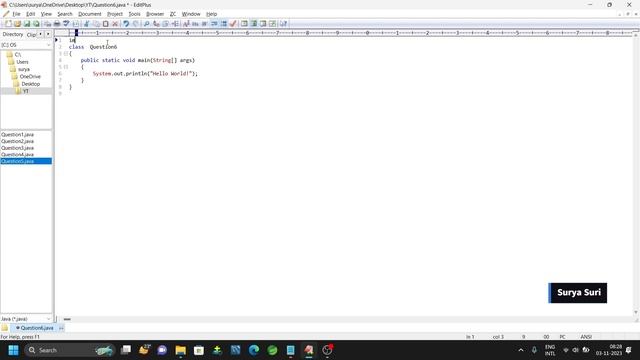The image size is (640, 360).
Task: Open the Edit menu
Action: tap(31, 14)
